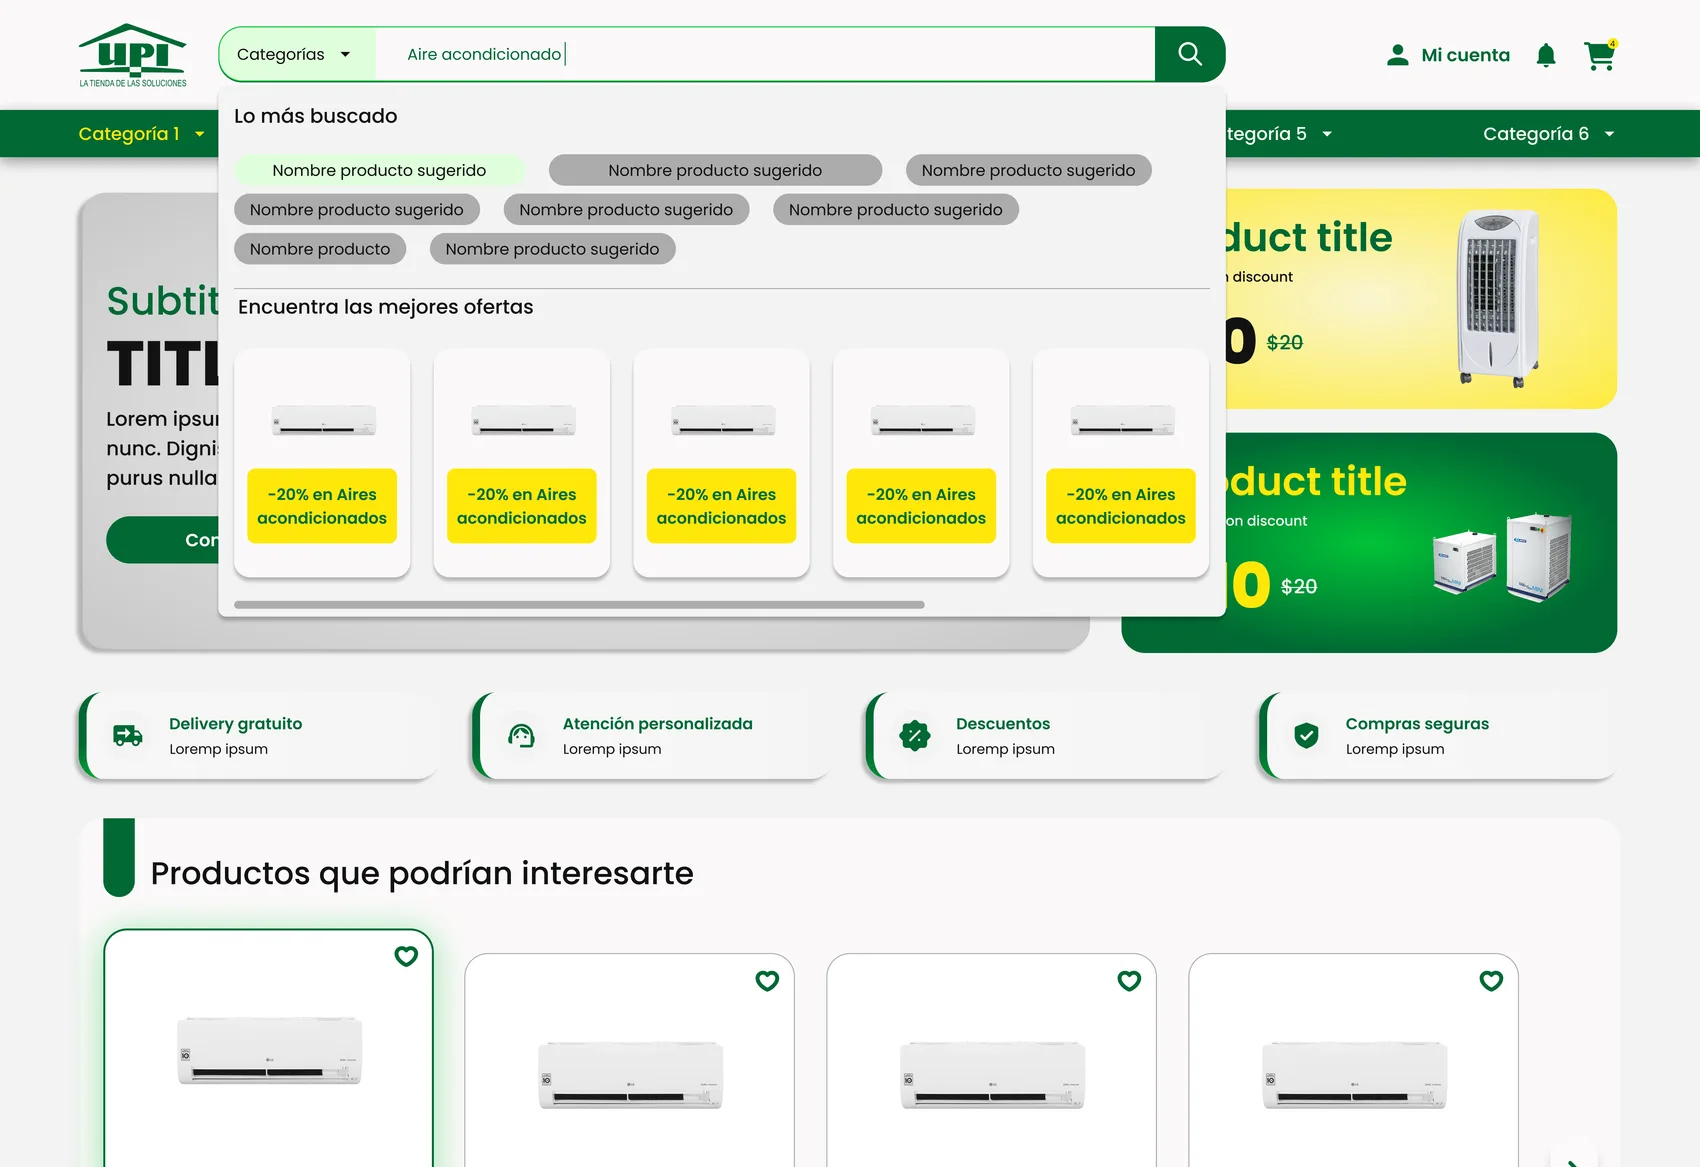Click the air conditioner image in the green-outlined card
1700x1167 pixels.
point(269,1050)
